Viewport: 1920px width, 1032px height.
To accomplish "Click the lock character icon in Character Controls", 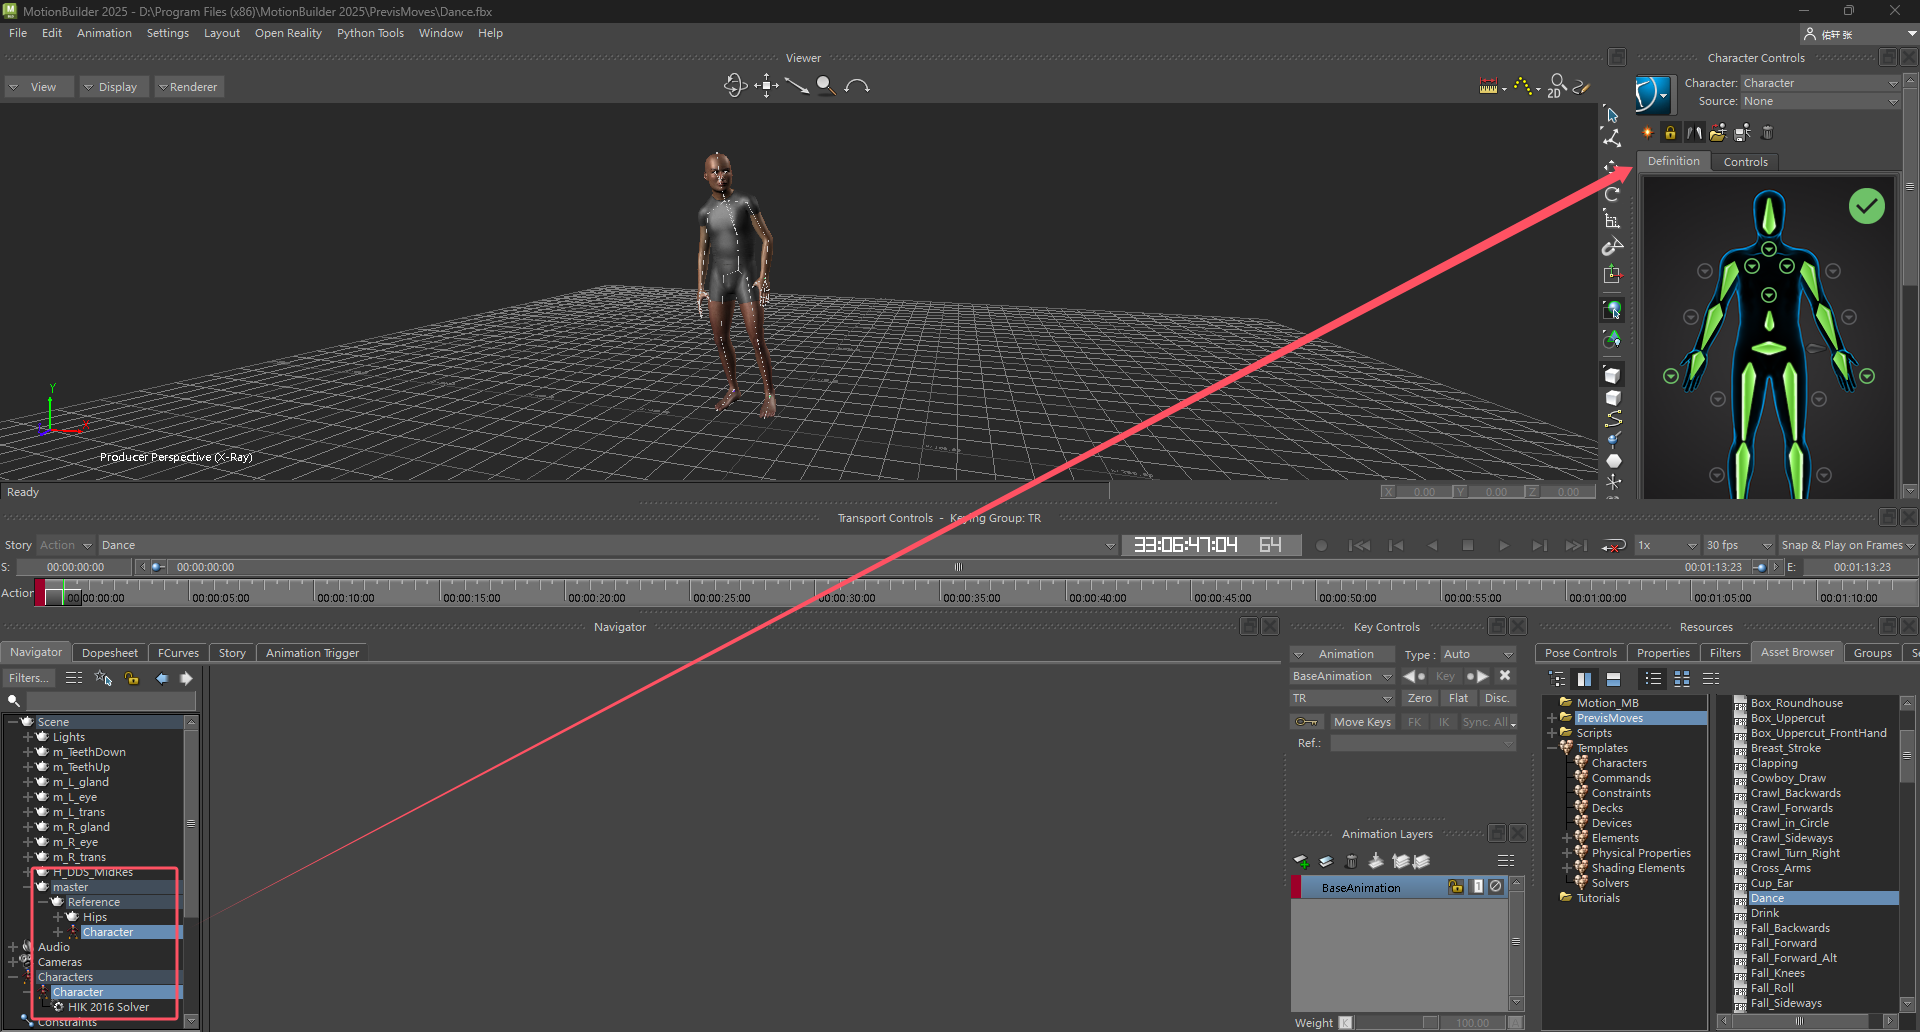I will point(1670,133).
